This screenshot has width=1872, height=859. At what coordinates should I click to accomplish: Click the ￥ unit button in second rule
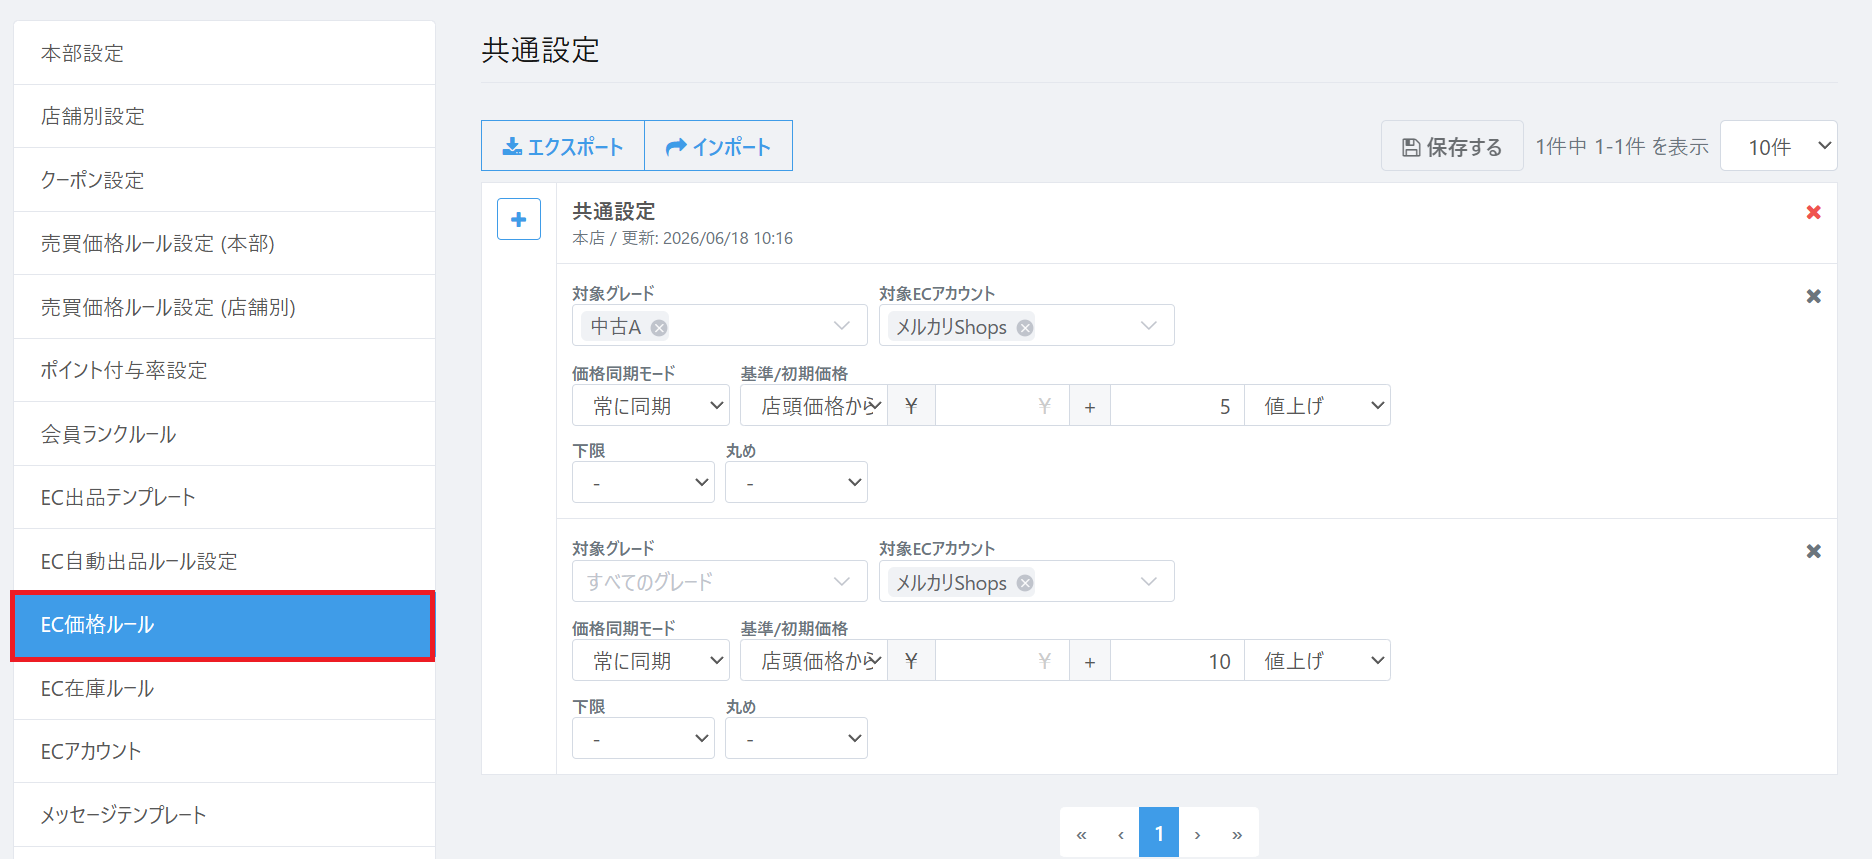tap(911, 661)
